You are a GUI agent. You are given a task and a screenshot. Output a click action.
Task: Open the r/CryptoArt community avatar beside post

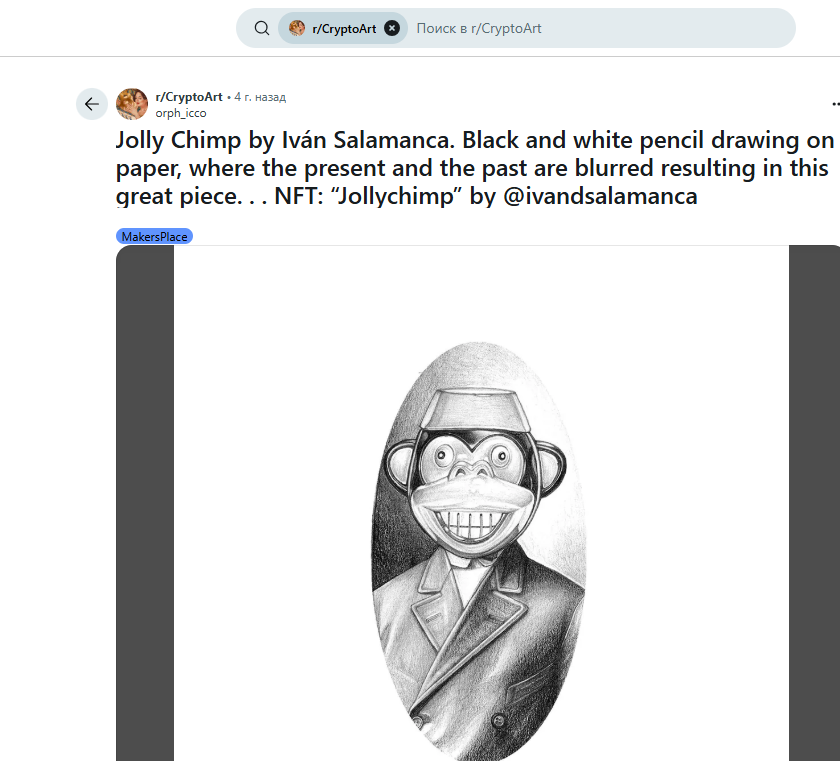coord(132,104)
